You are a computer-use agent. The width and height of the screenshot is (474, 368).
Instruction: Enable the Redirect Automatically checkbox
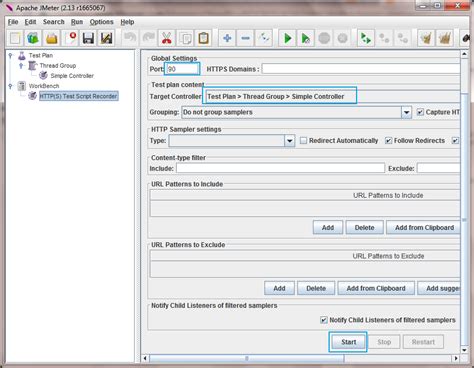click(x=303, y=141)
